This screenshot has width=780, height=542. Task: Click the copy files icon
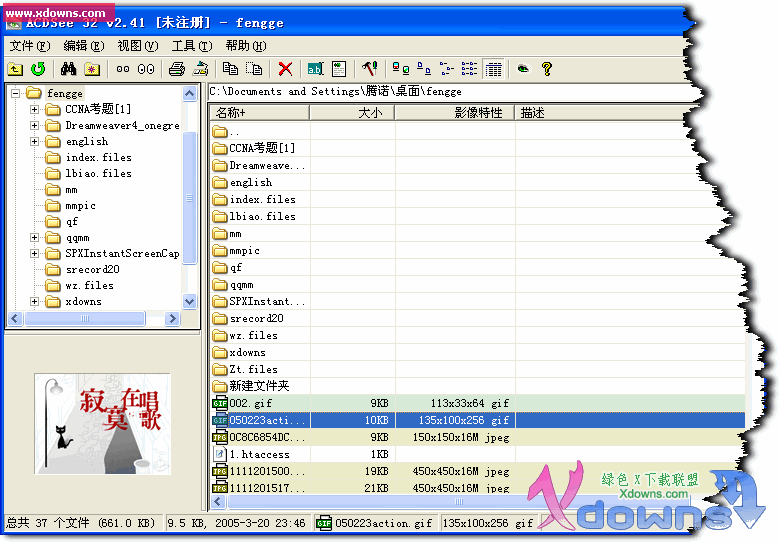point(230,69)
